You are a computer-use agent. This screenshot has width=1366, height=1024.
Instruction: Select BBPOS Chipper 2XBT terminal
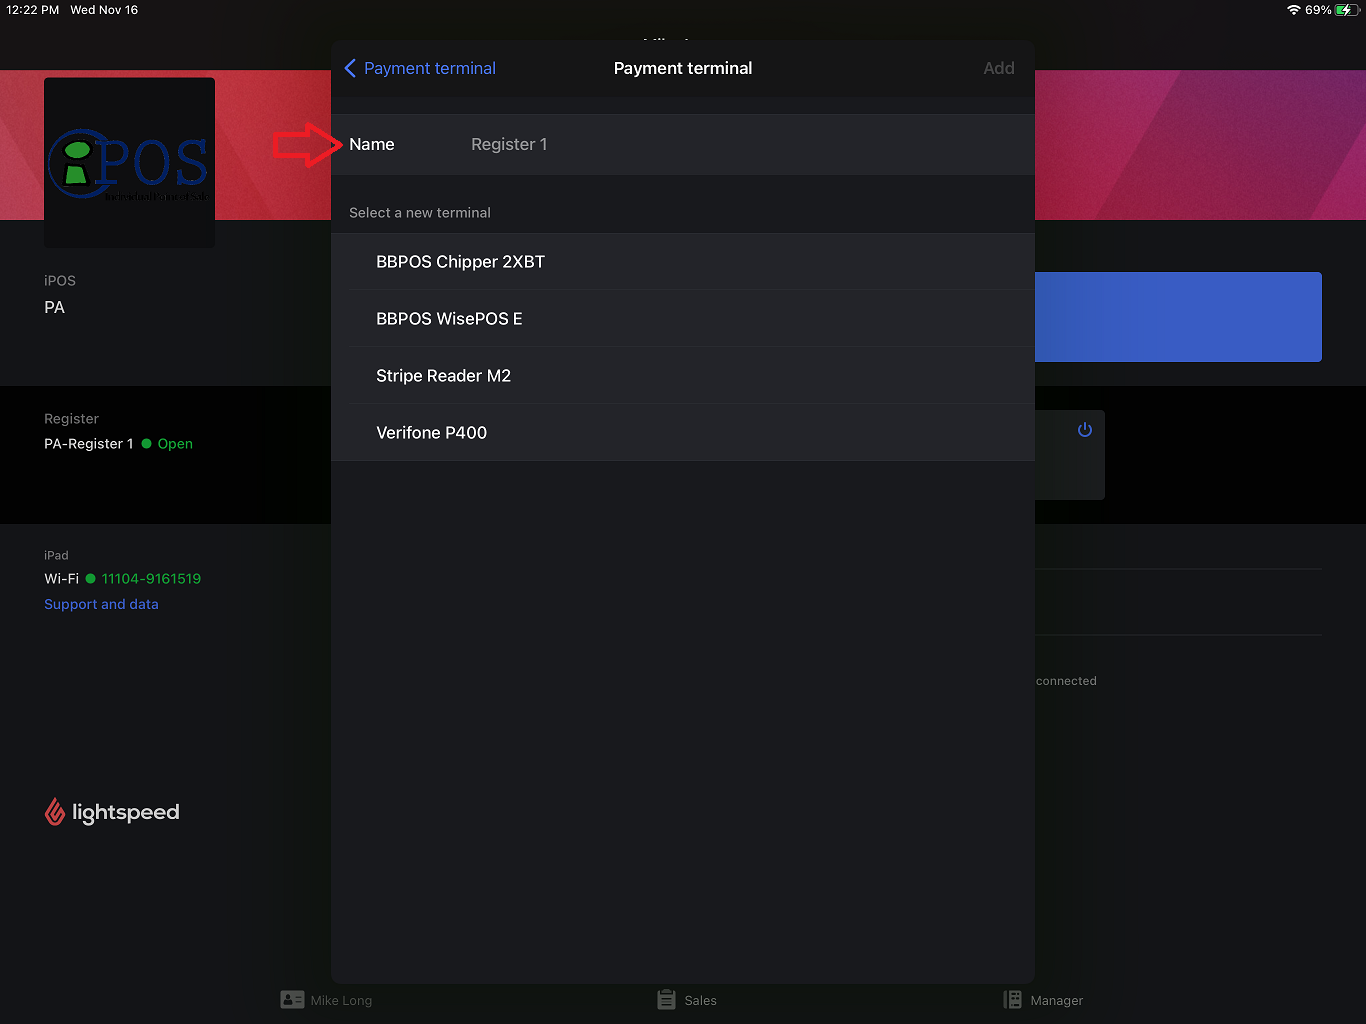click(x=682, y=262)
